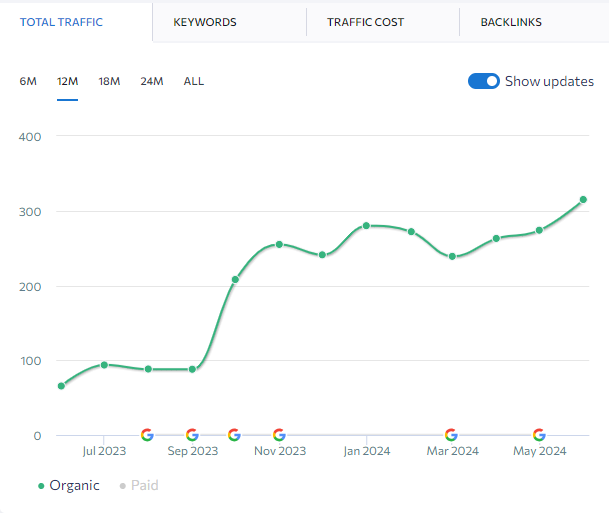Toggle the Show updates switch
Viewport: 609px width, 513px height.
[484, 82]
